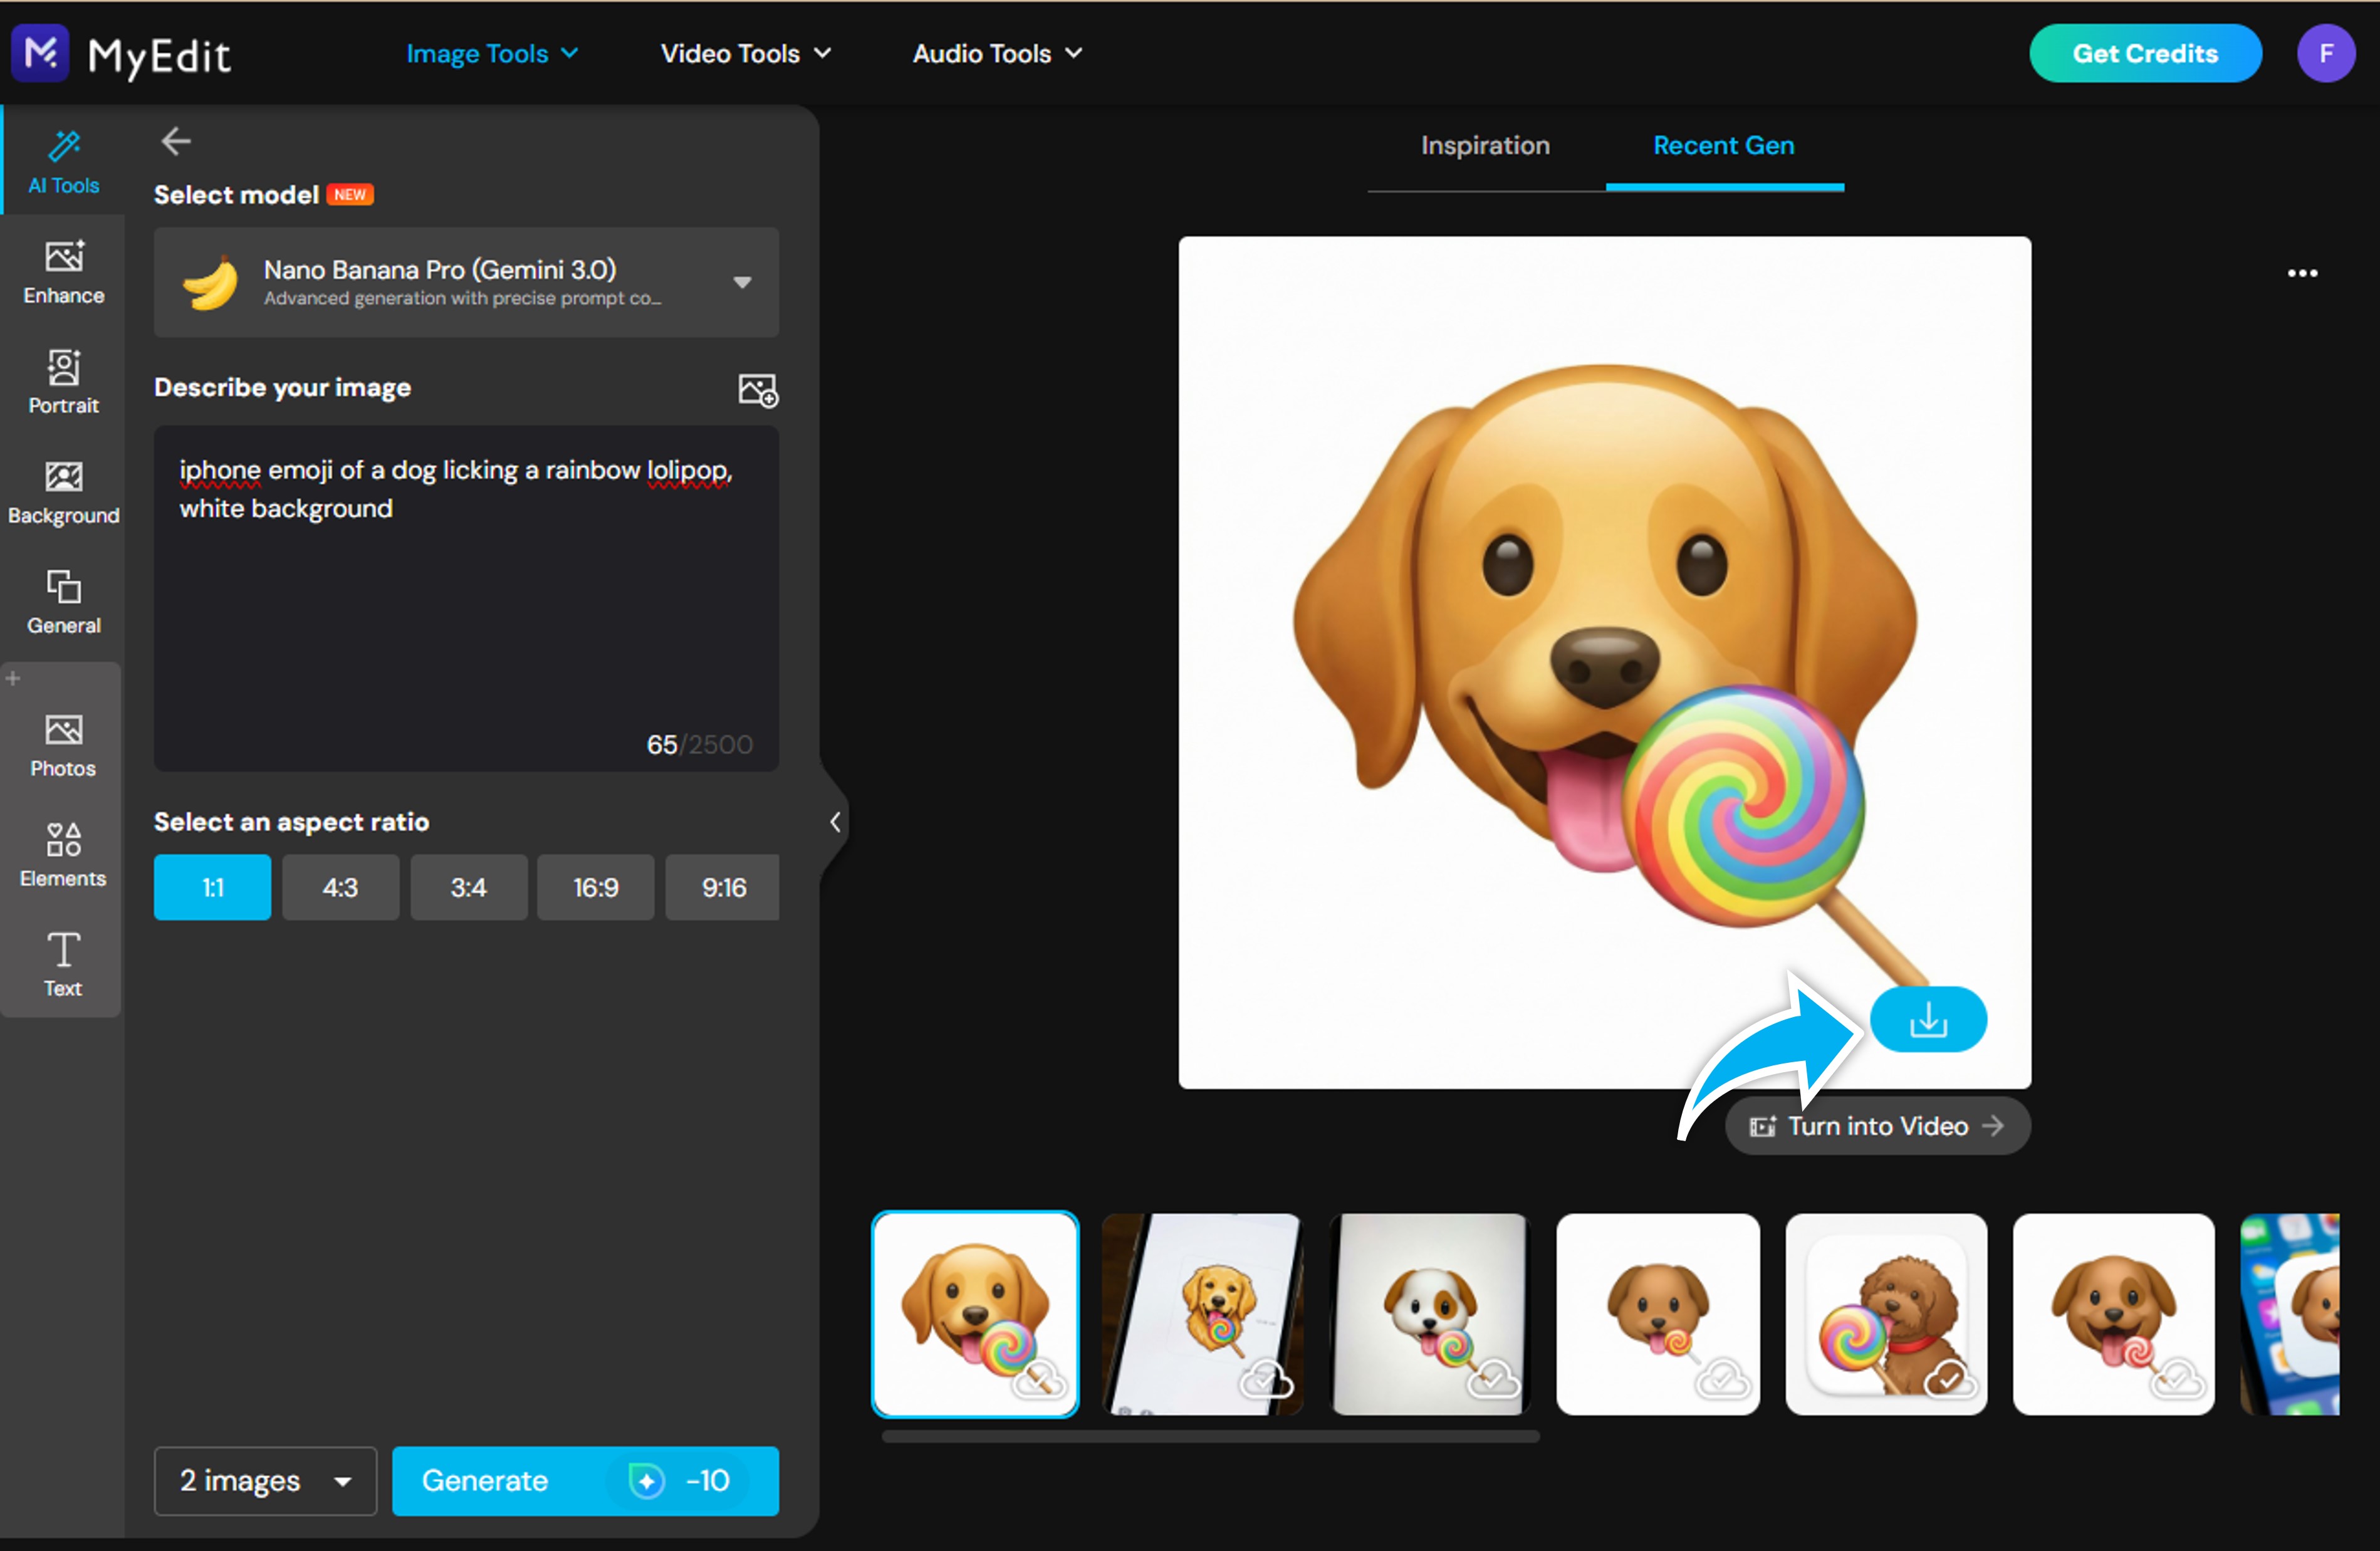The height and width of the screenshot is (1551, 2380).
Task: Choose the 9:16 aspect ratio option
Action: coord(722,887)
